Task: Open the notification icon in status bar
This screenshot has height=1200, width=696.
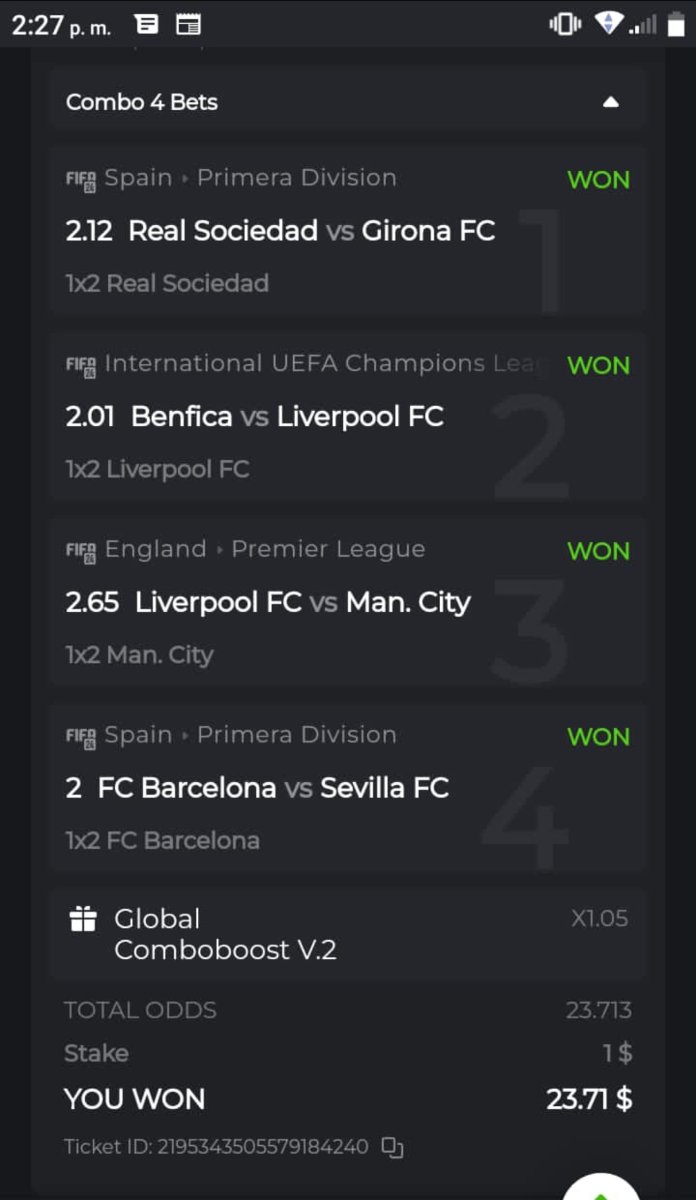Action: (146, 24)
